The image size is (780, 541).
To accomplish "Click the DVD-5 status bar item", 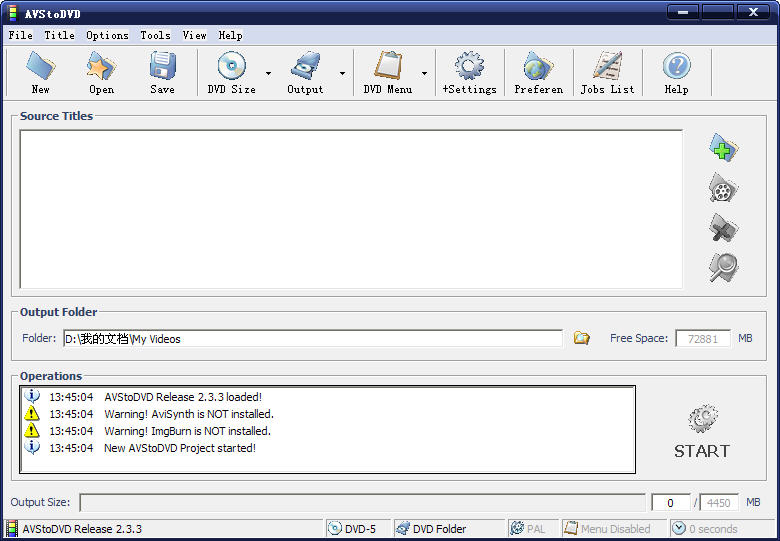I will (358, 529).
